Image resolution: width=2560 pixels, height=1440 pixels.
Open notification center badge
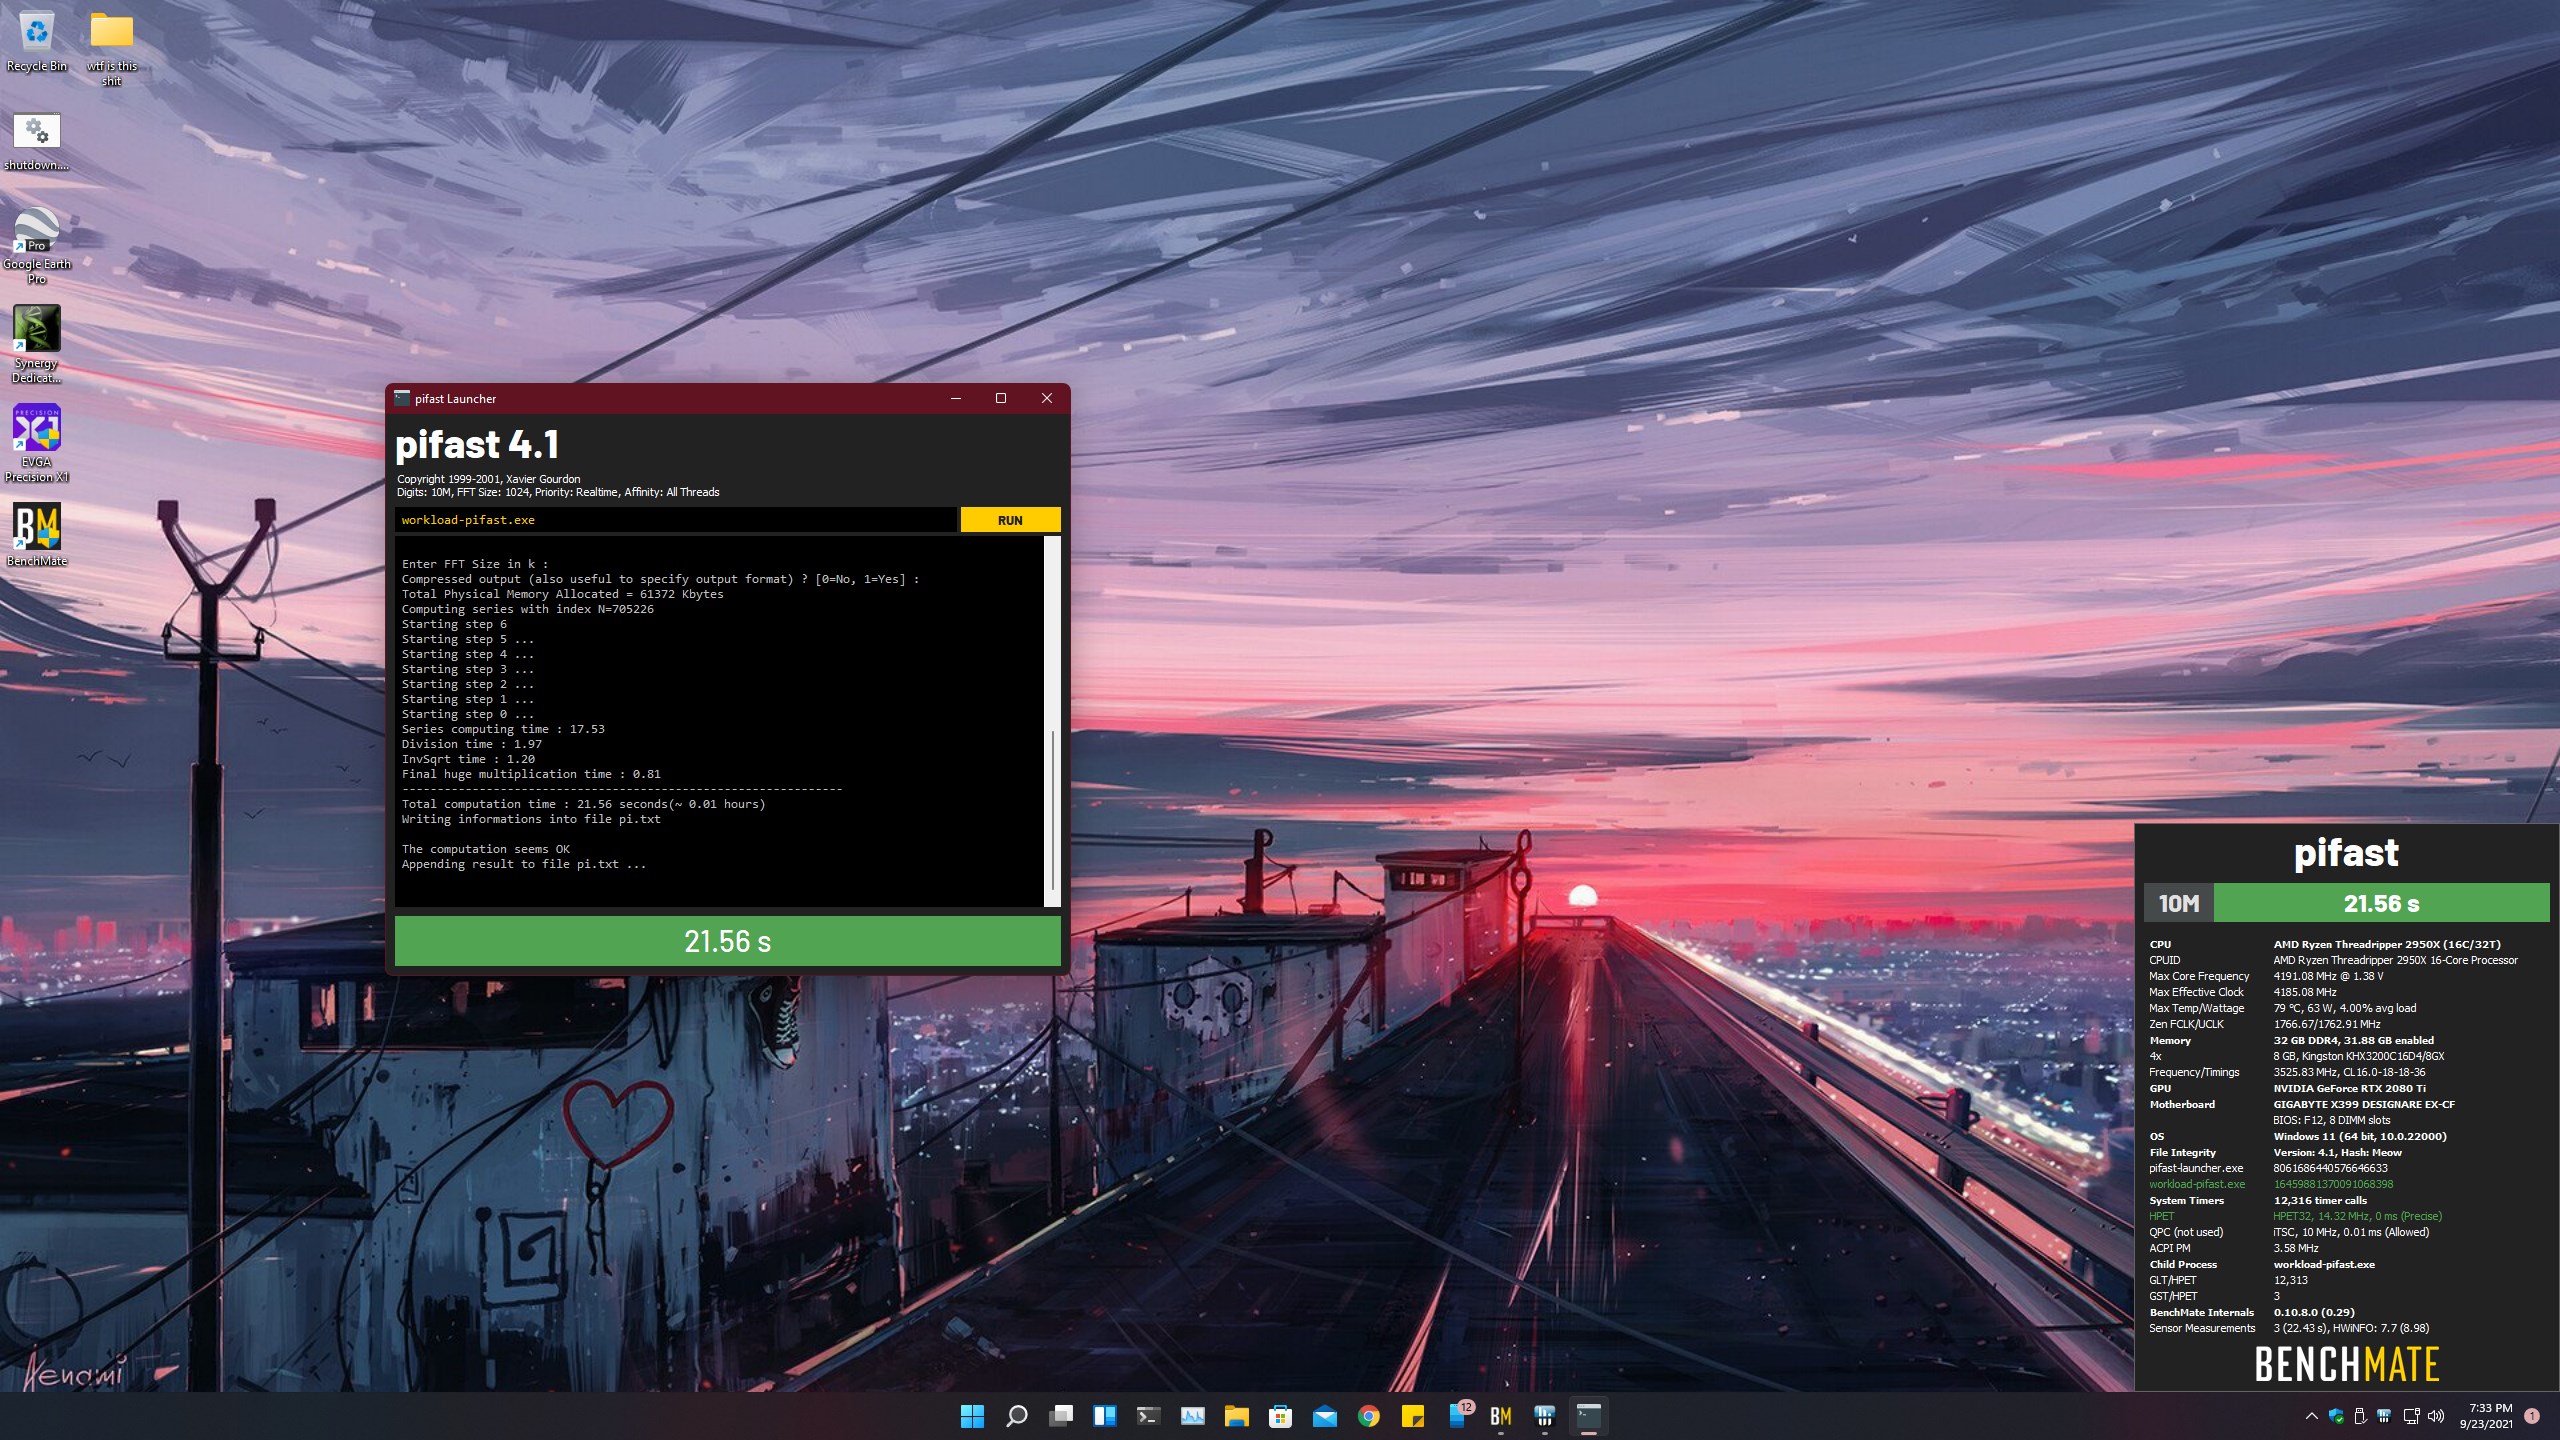[2532, 1416]
